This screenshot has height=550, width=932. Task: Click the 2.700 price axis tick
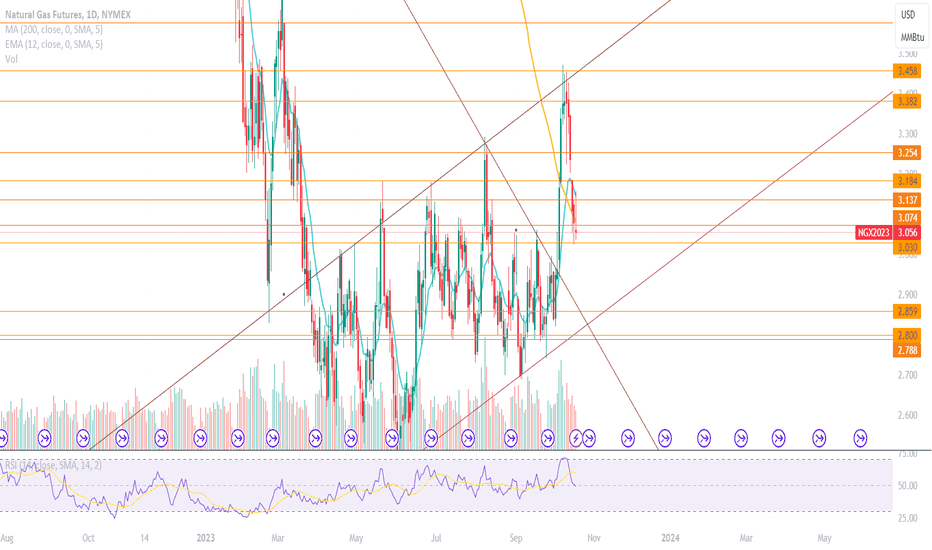(x=907, y=375)
